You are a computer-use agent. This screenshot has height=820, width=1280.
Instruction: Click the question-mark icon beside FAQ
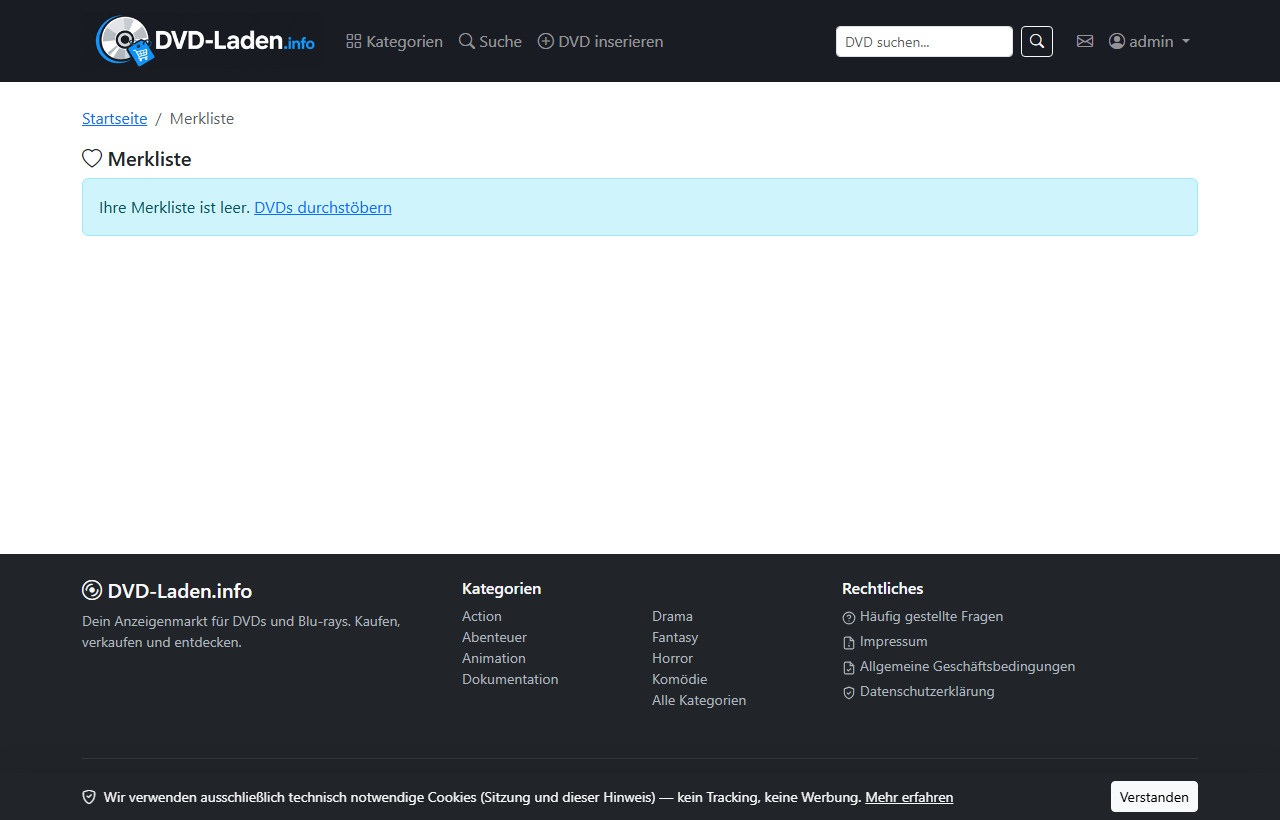coord(849,618)
